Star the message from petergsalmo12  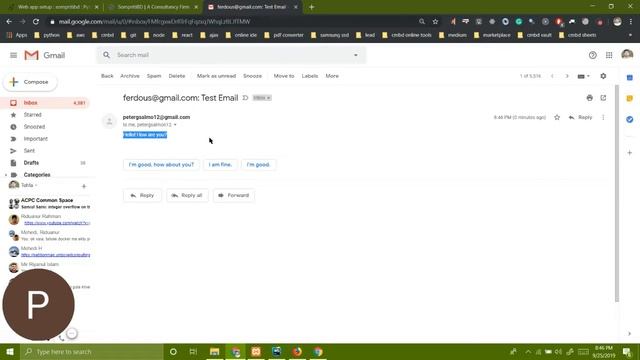557,118
